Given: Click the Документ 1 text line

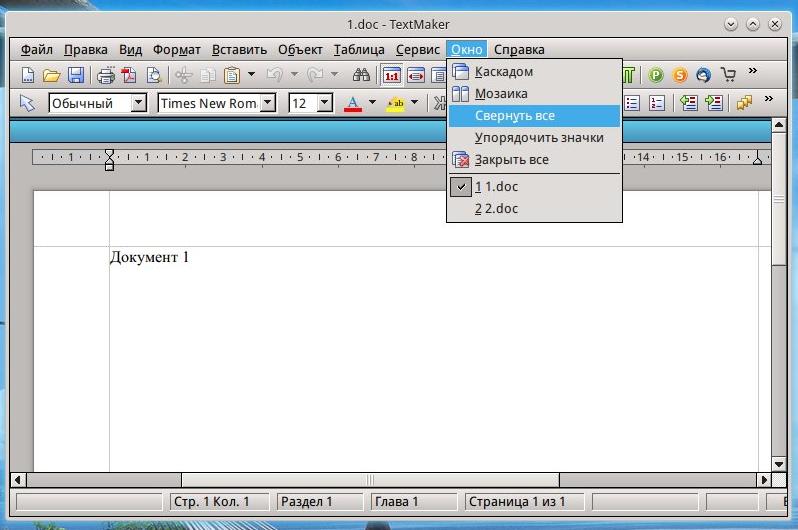Looking at the screenshot, I should (149, 257).
